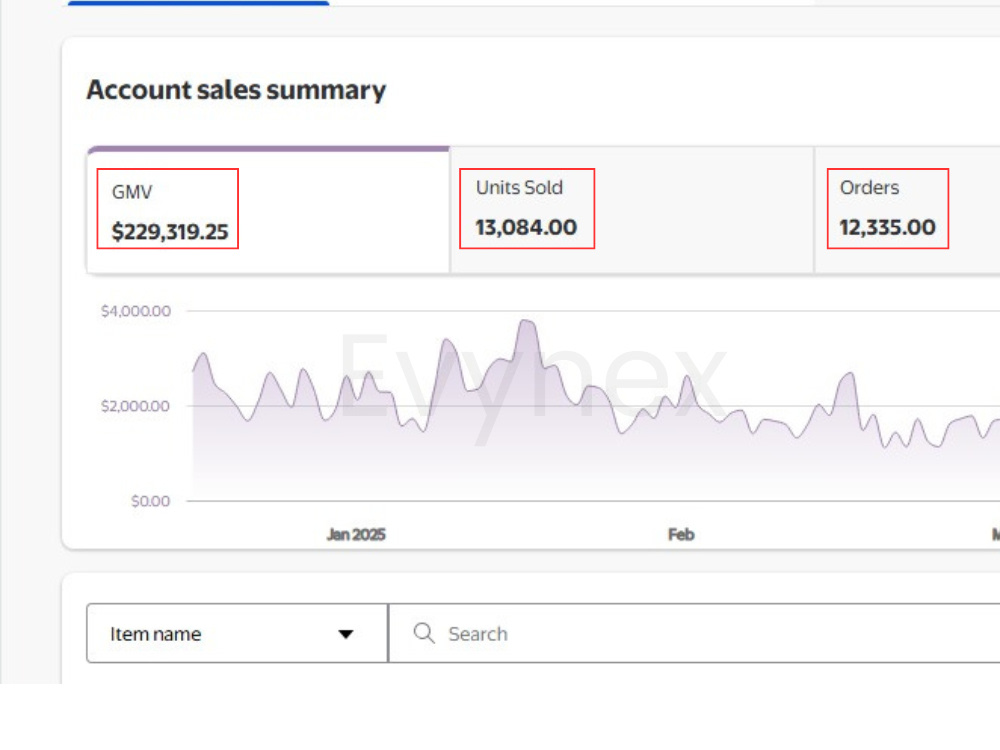
Task: Focus the Search input field
Action: click(x=694, y=633)
